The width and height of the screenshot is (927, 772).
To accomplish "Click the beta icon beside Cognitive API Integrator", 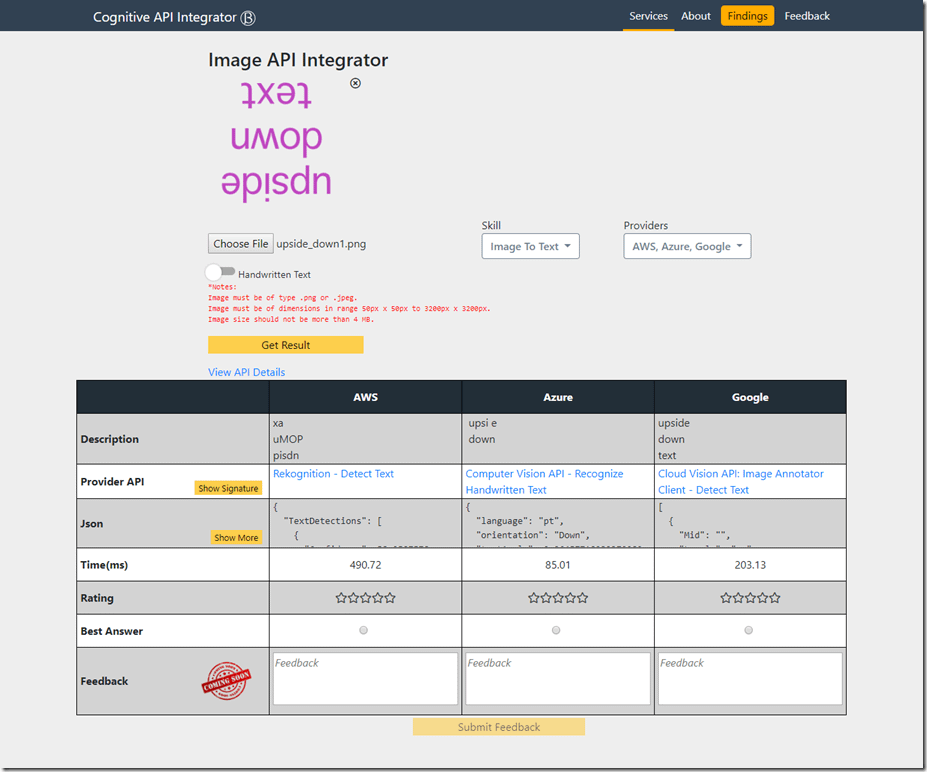I will pos(249,17).
